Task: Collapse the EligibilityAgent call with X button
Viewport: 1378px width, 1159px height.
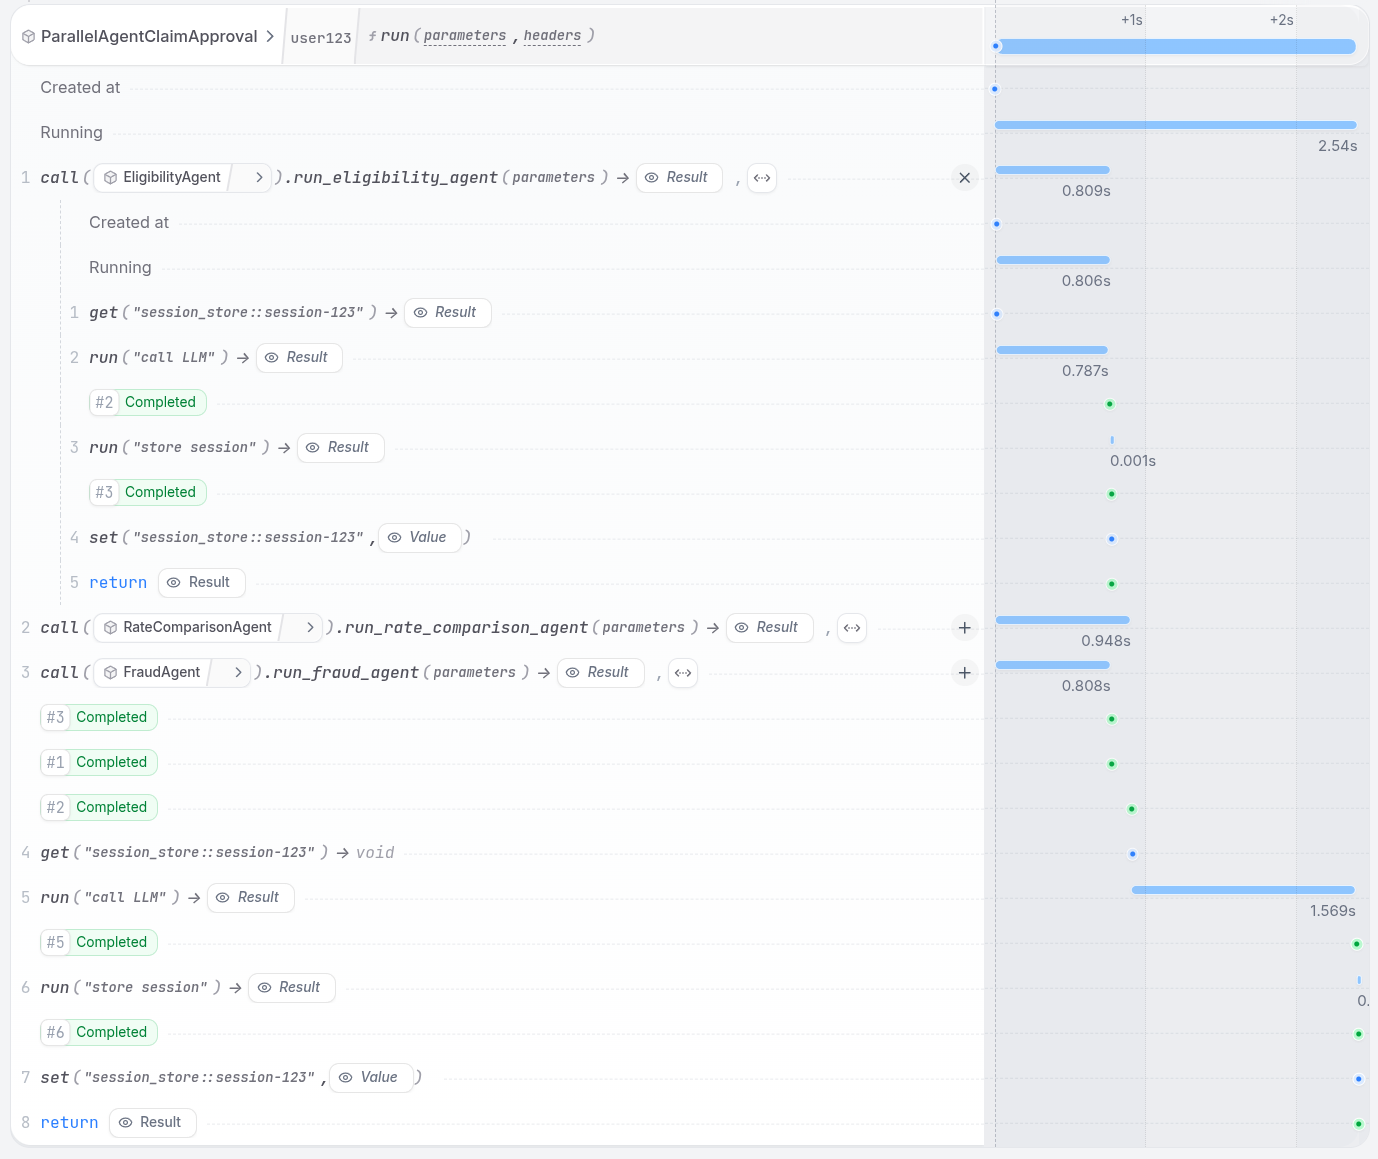Action: point(964,178)
